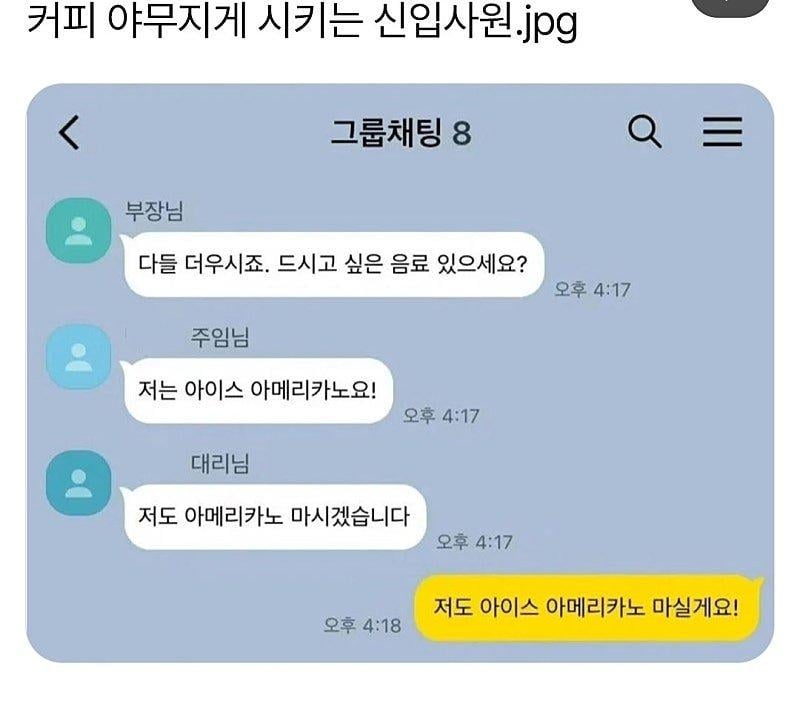Select the yellow 마실게요 message bubble

pos(587,608)
